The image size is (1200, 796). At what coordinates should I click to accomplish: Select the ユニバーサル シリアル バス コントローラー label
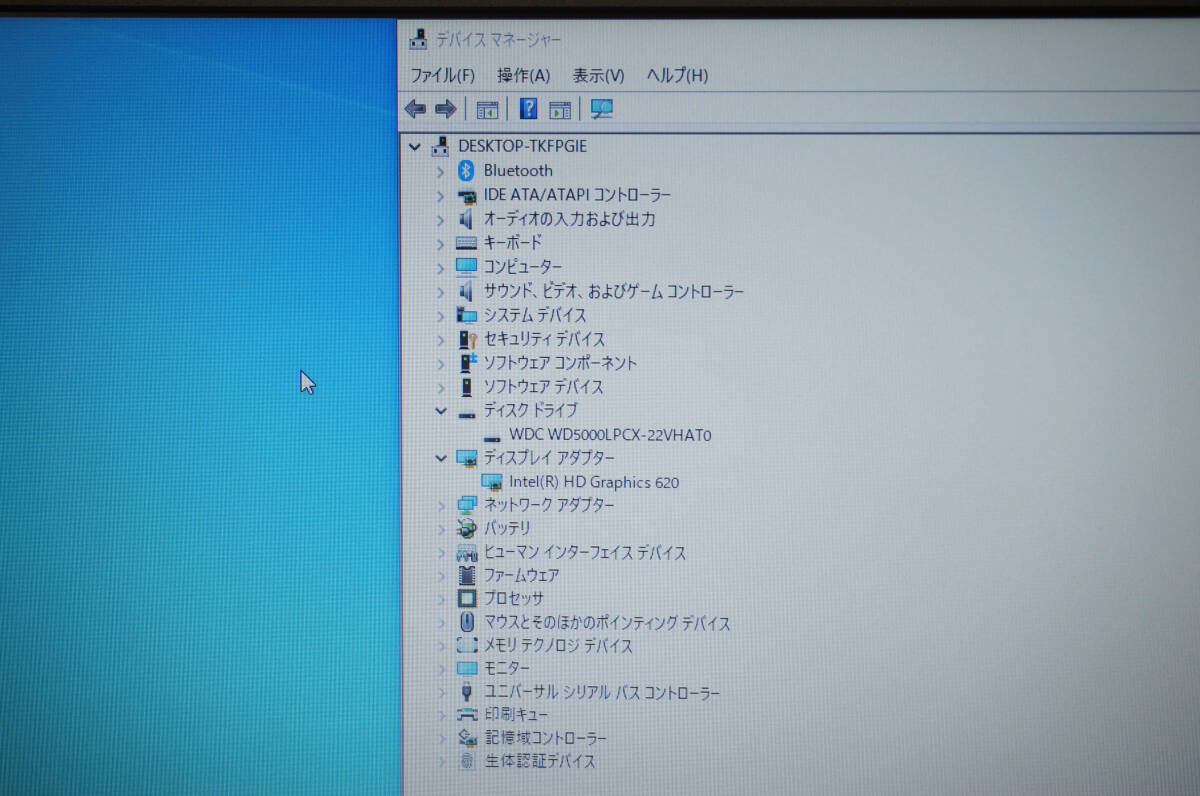[602, 692]
